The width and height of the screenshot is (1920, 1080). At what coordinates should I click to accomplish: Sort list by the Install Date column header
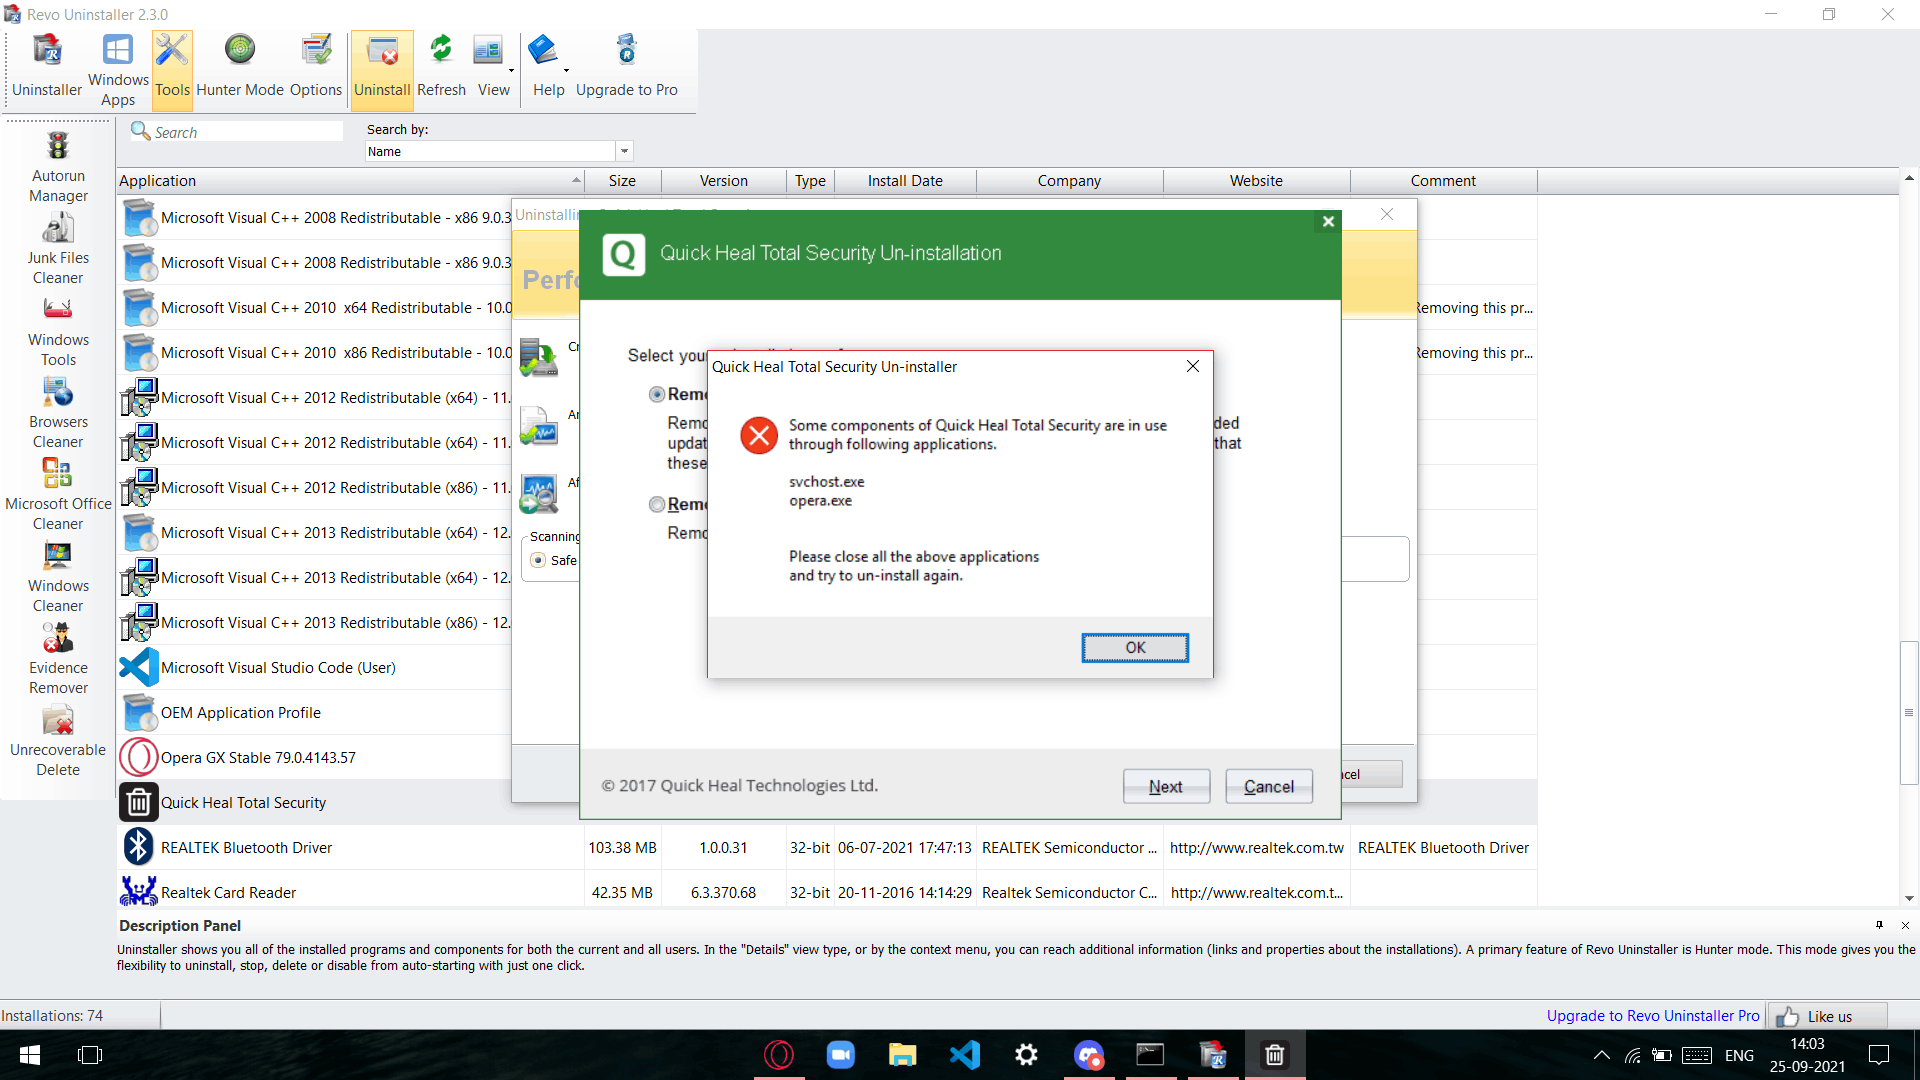(x=905, y=180)
